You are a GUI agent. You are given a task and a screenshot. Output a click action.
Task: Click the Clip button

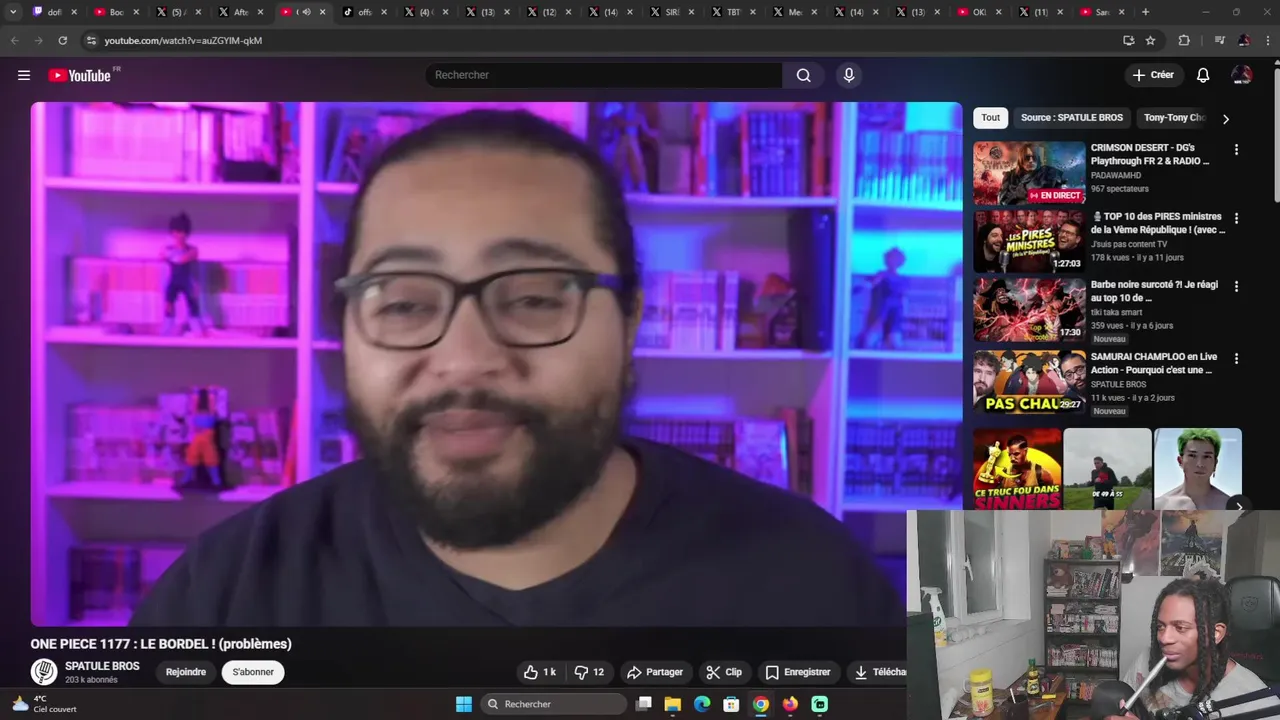point(724,672)
